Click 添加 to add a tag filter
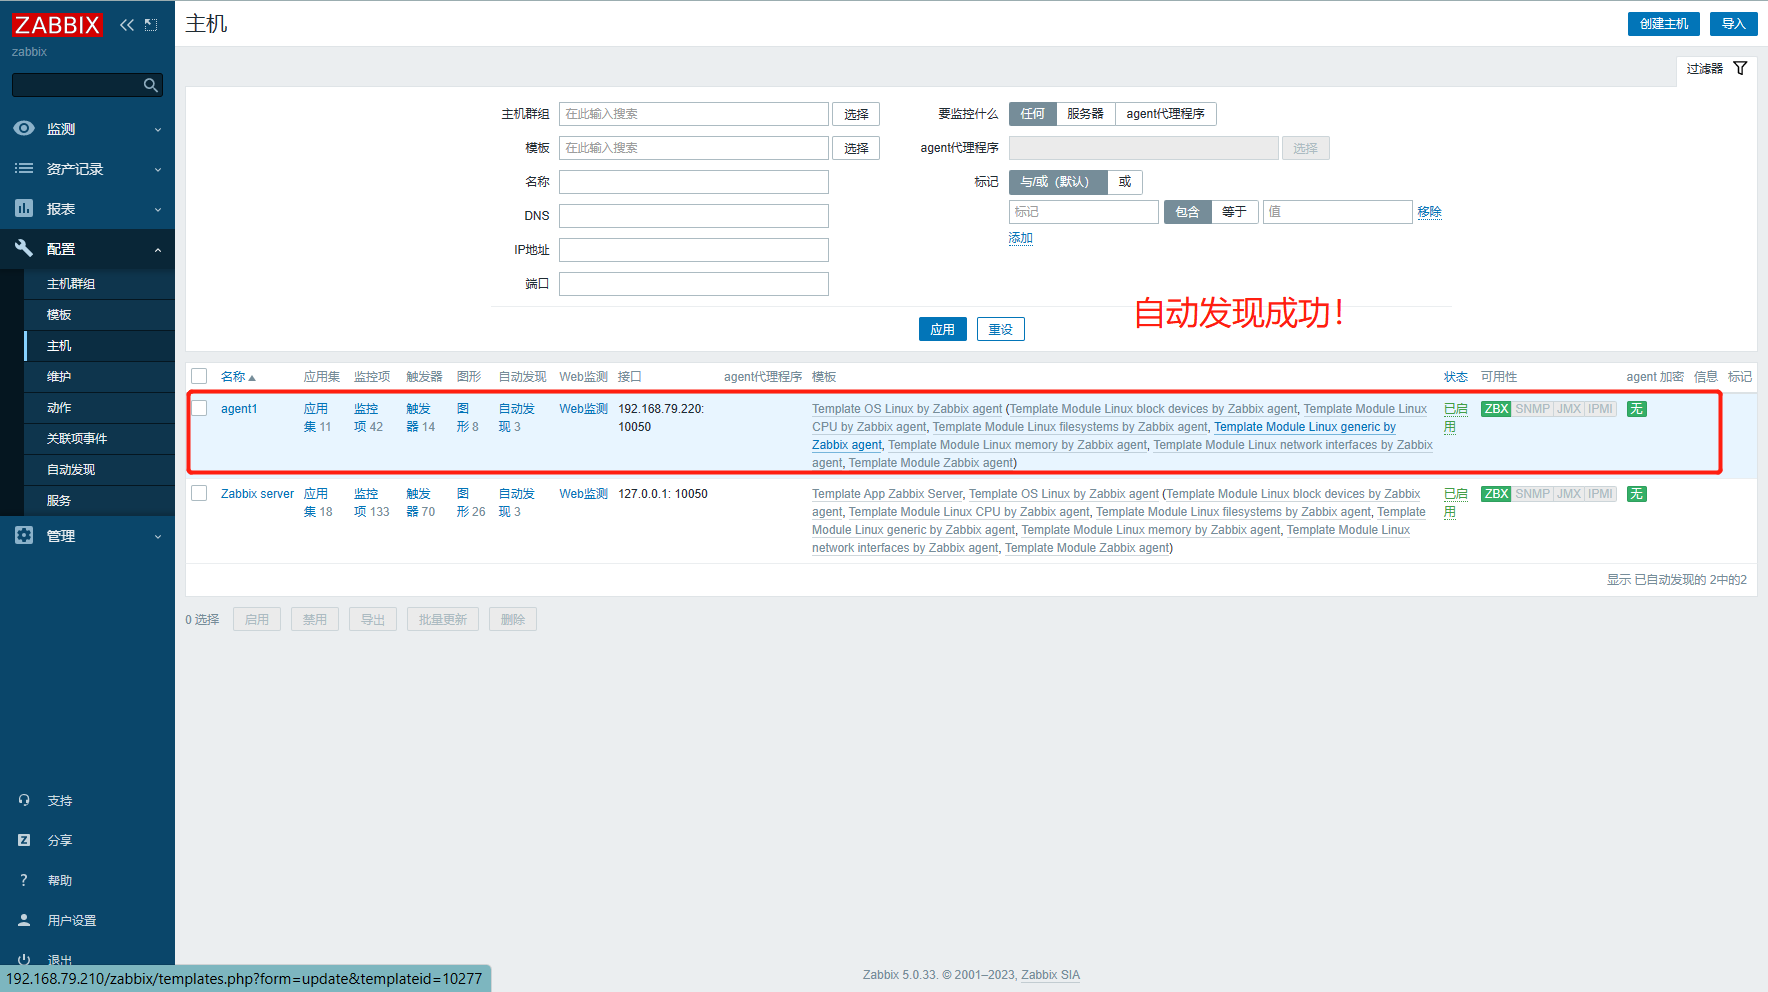The height and width of the screenshot is (992, 1768). click(x=1020, y=238)
